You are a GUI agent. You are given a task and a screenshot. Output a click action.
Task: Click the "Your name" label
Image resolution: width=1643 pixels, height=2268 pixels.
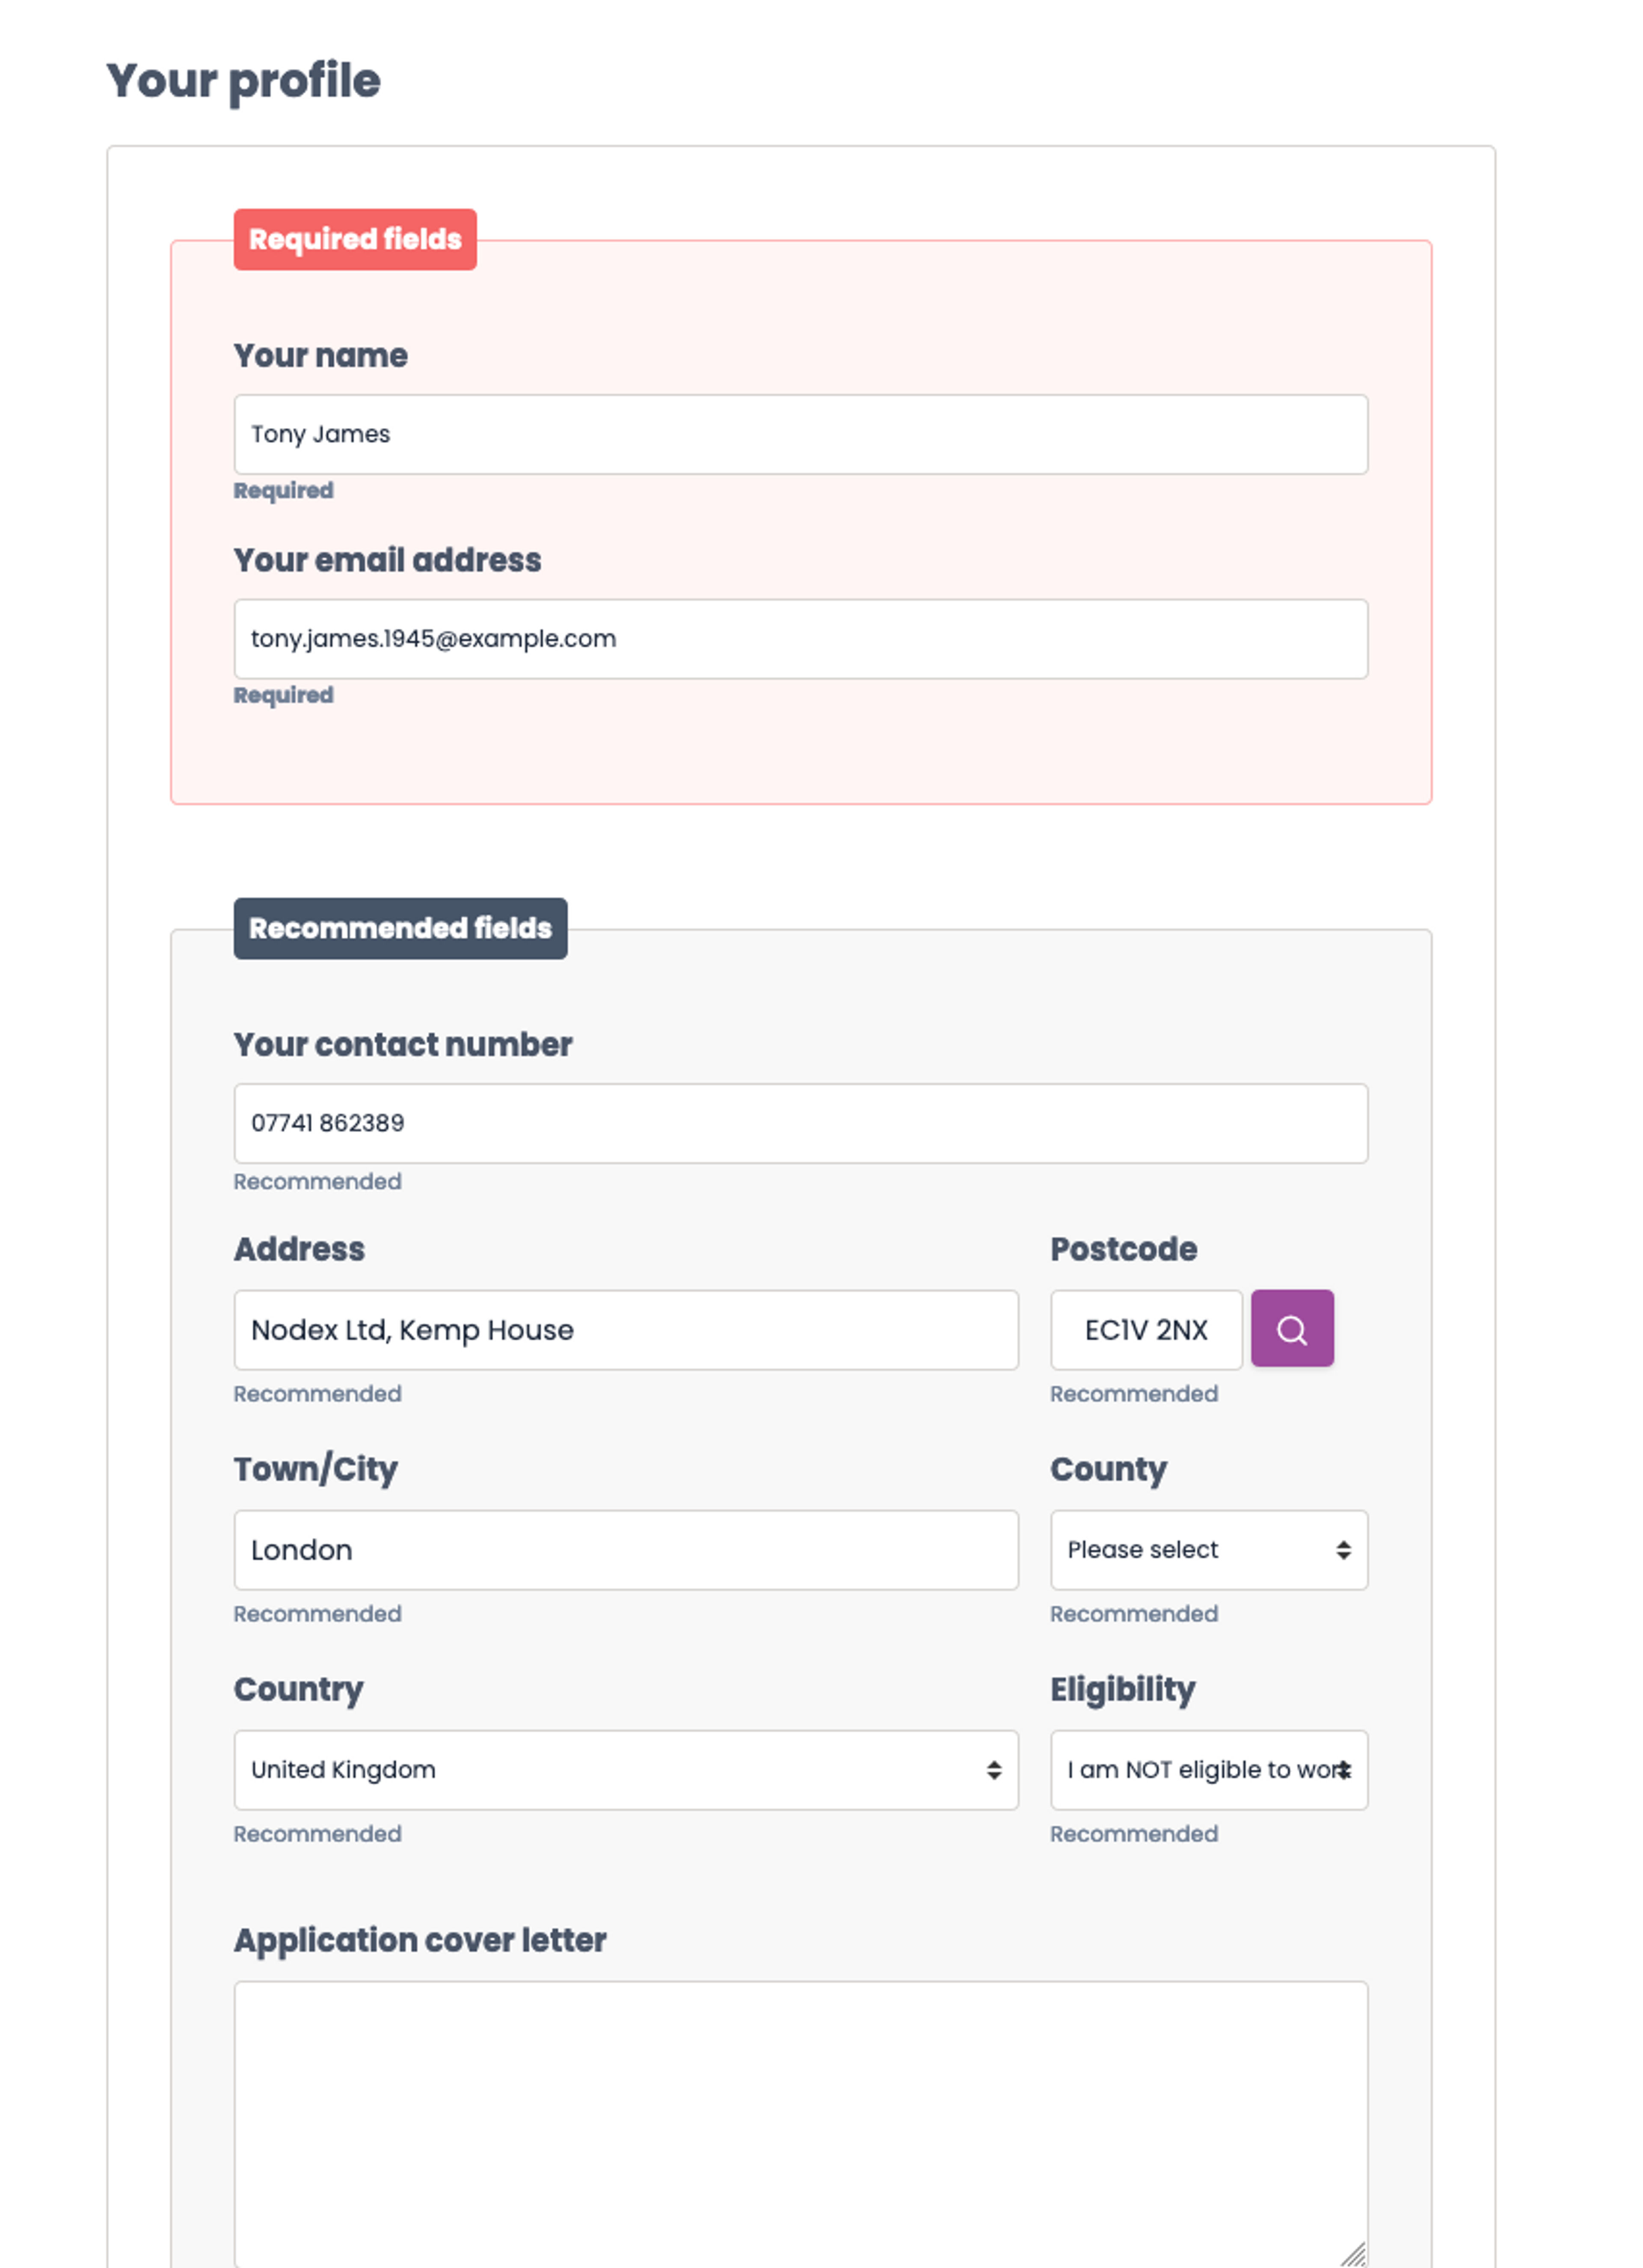coord(320,356)
